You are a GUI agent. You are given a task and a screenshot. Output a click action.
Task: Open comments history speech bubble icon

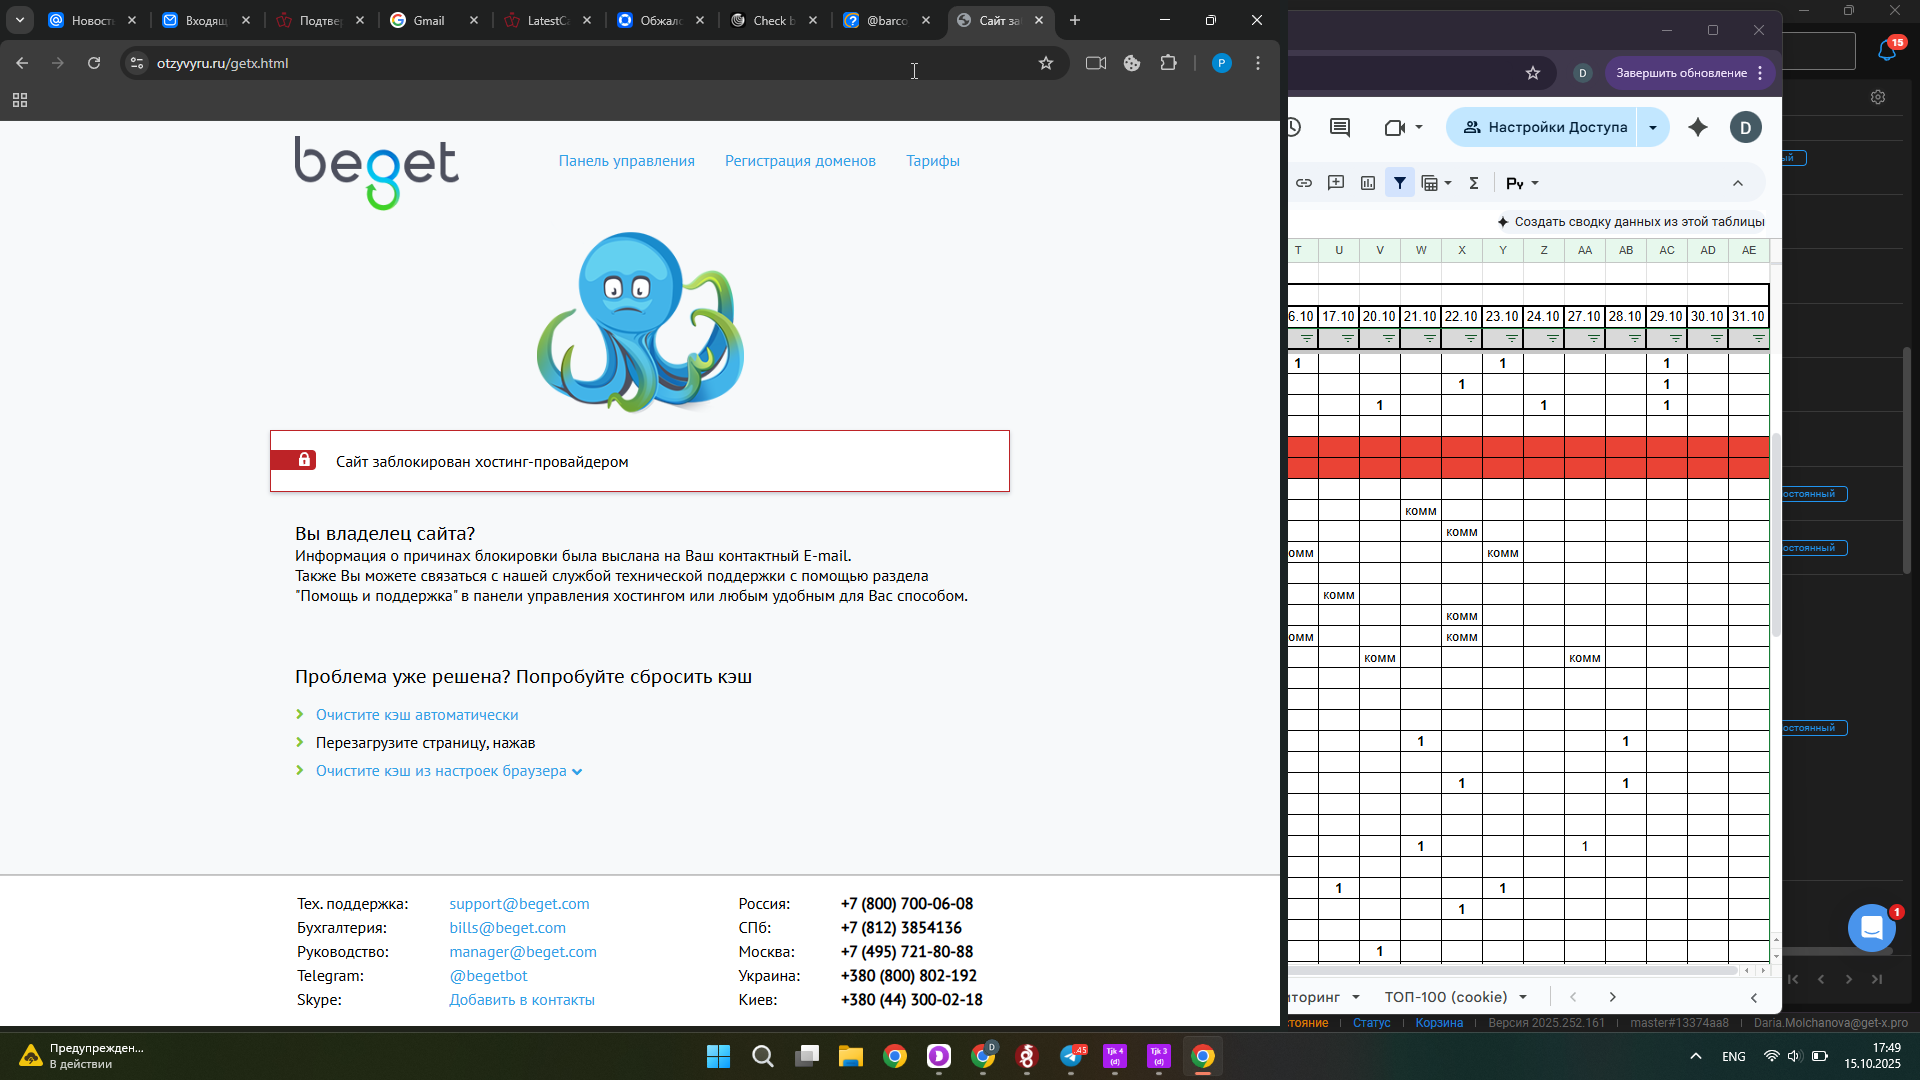tap(1340, 127)
